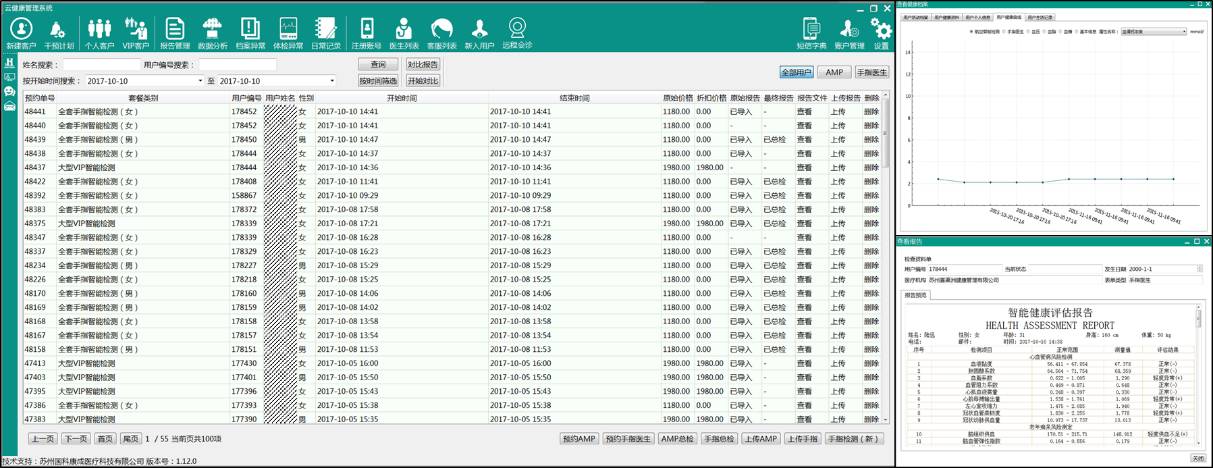Open the 账户管理 account management icon
Image resolution: width=1213 pixels, height=468 pixels.
pos(849,33)
